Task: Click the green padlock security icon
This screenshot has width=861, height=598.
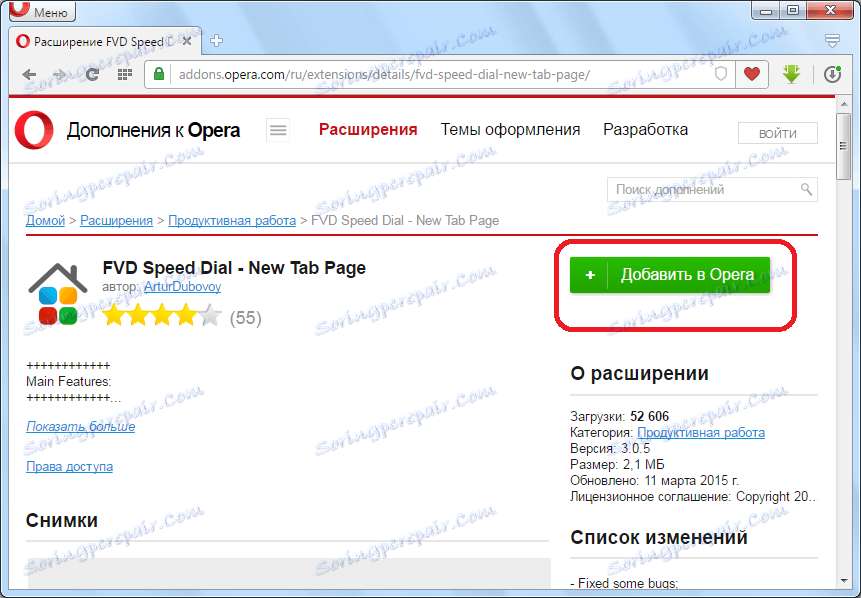Action: point(159,74)
